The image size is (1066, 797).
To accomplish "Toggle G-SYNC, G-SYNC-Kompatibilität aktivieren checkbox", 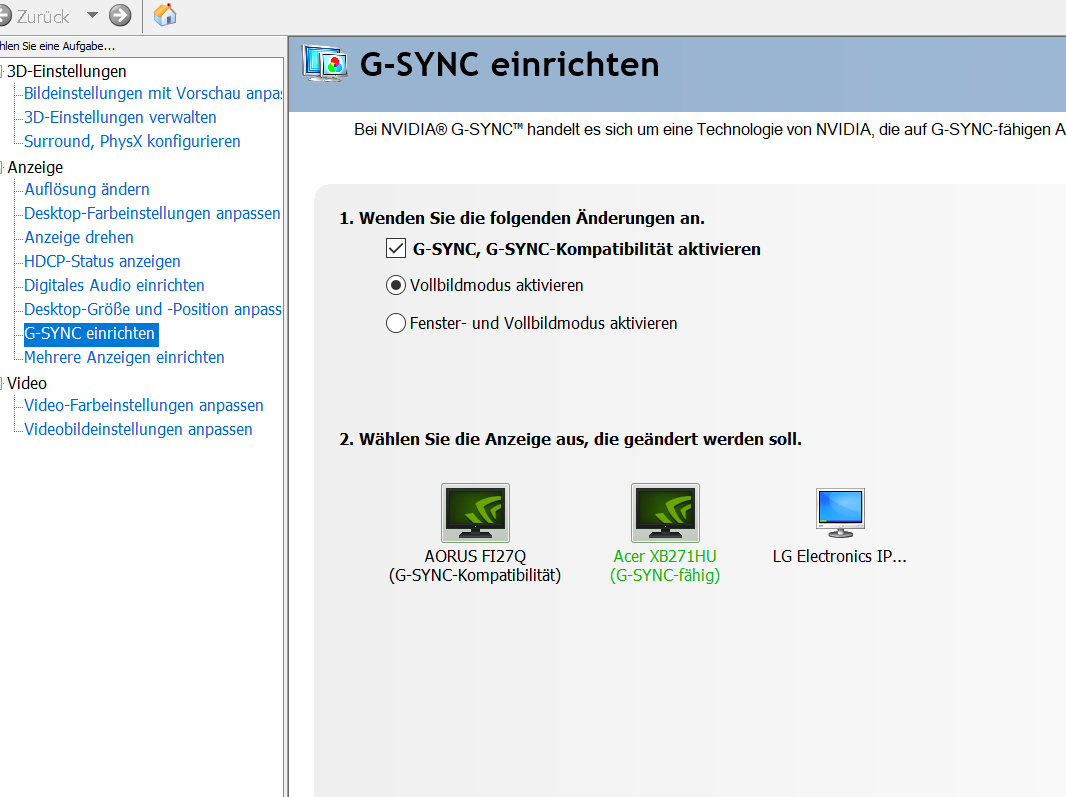I will click(396, 249).
